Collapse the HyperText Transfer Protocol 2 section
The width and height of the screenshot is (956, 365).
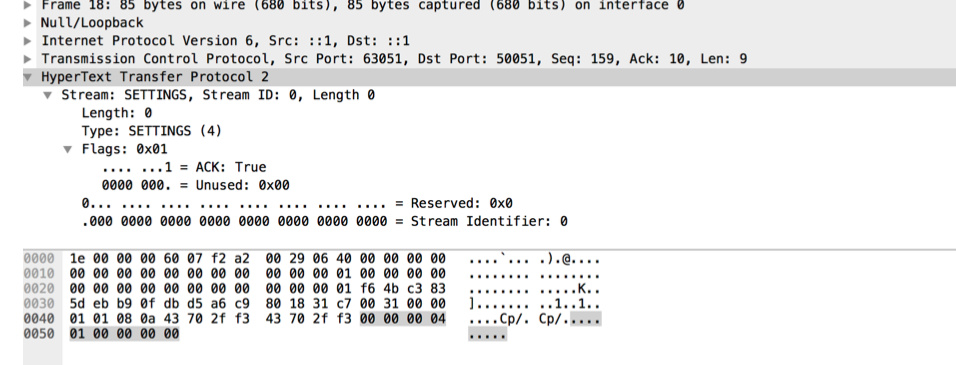(x=27, y=77)
